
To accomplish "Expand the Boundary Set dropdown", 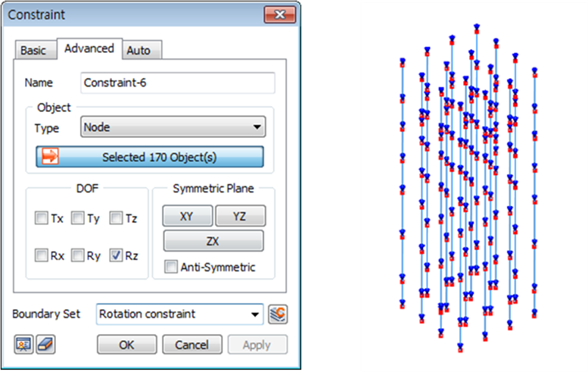I will (180, 314).
